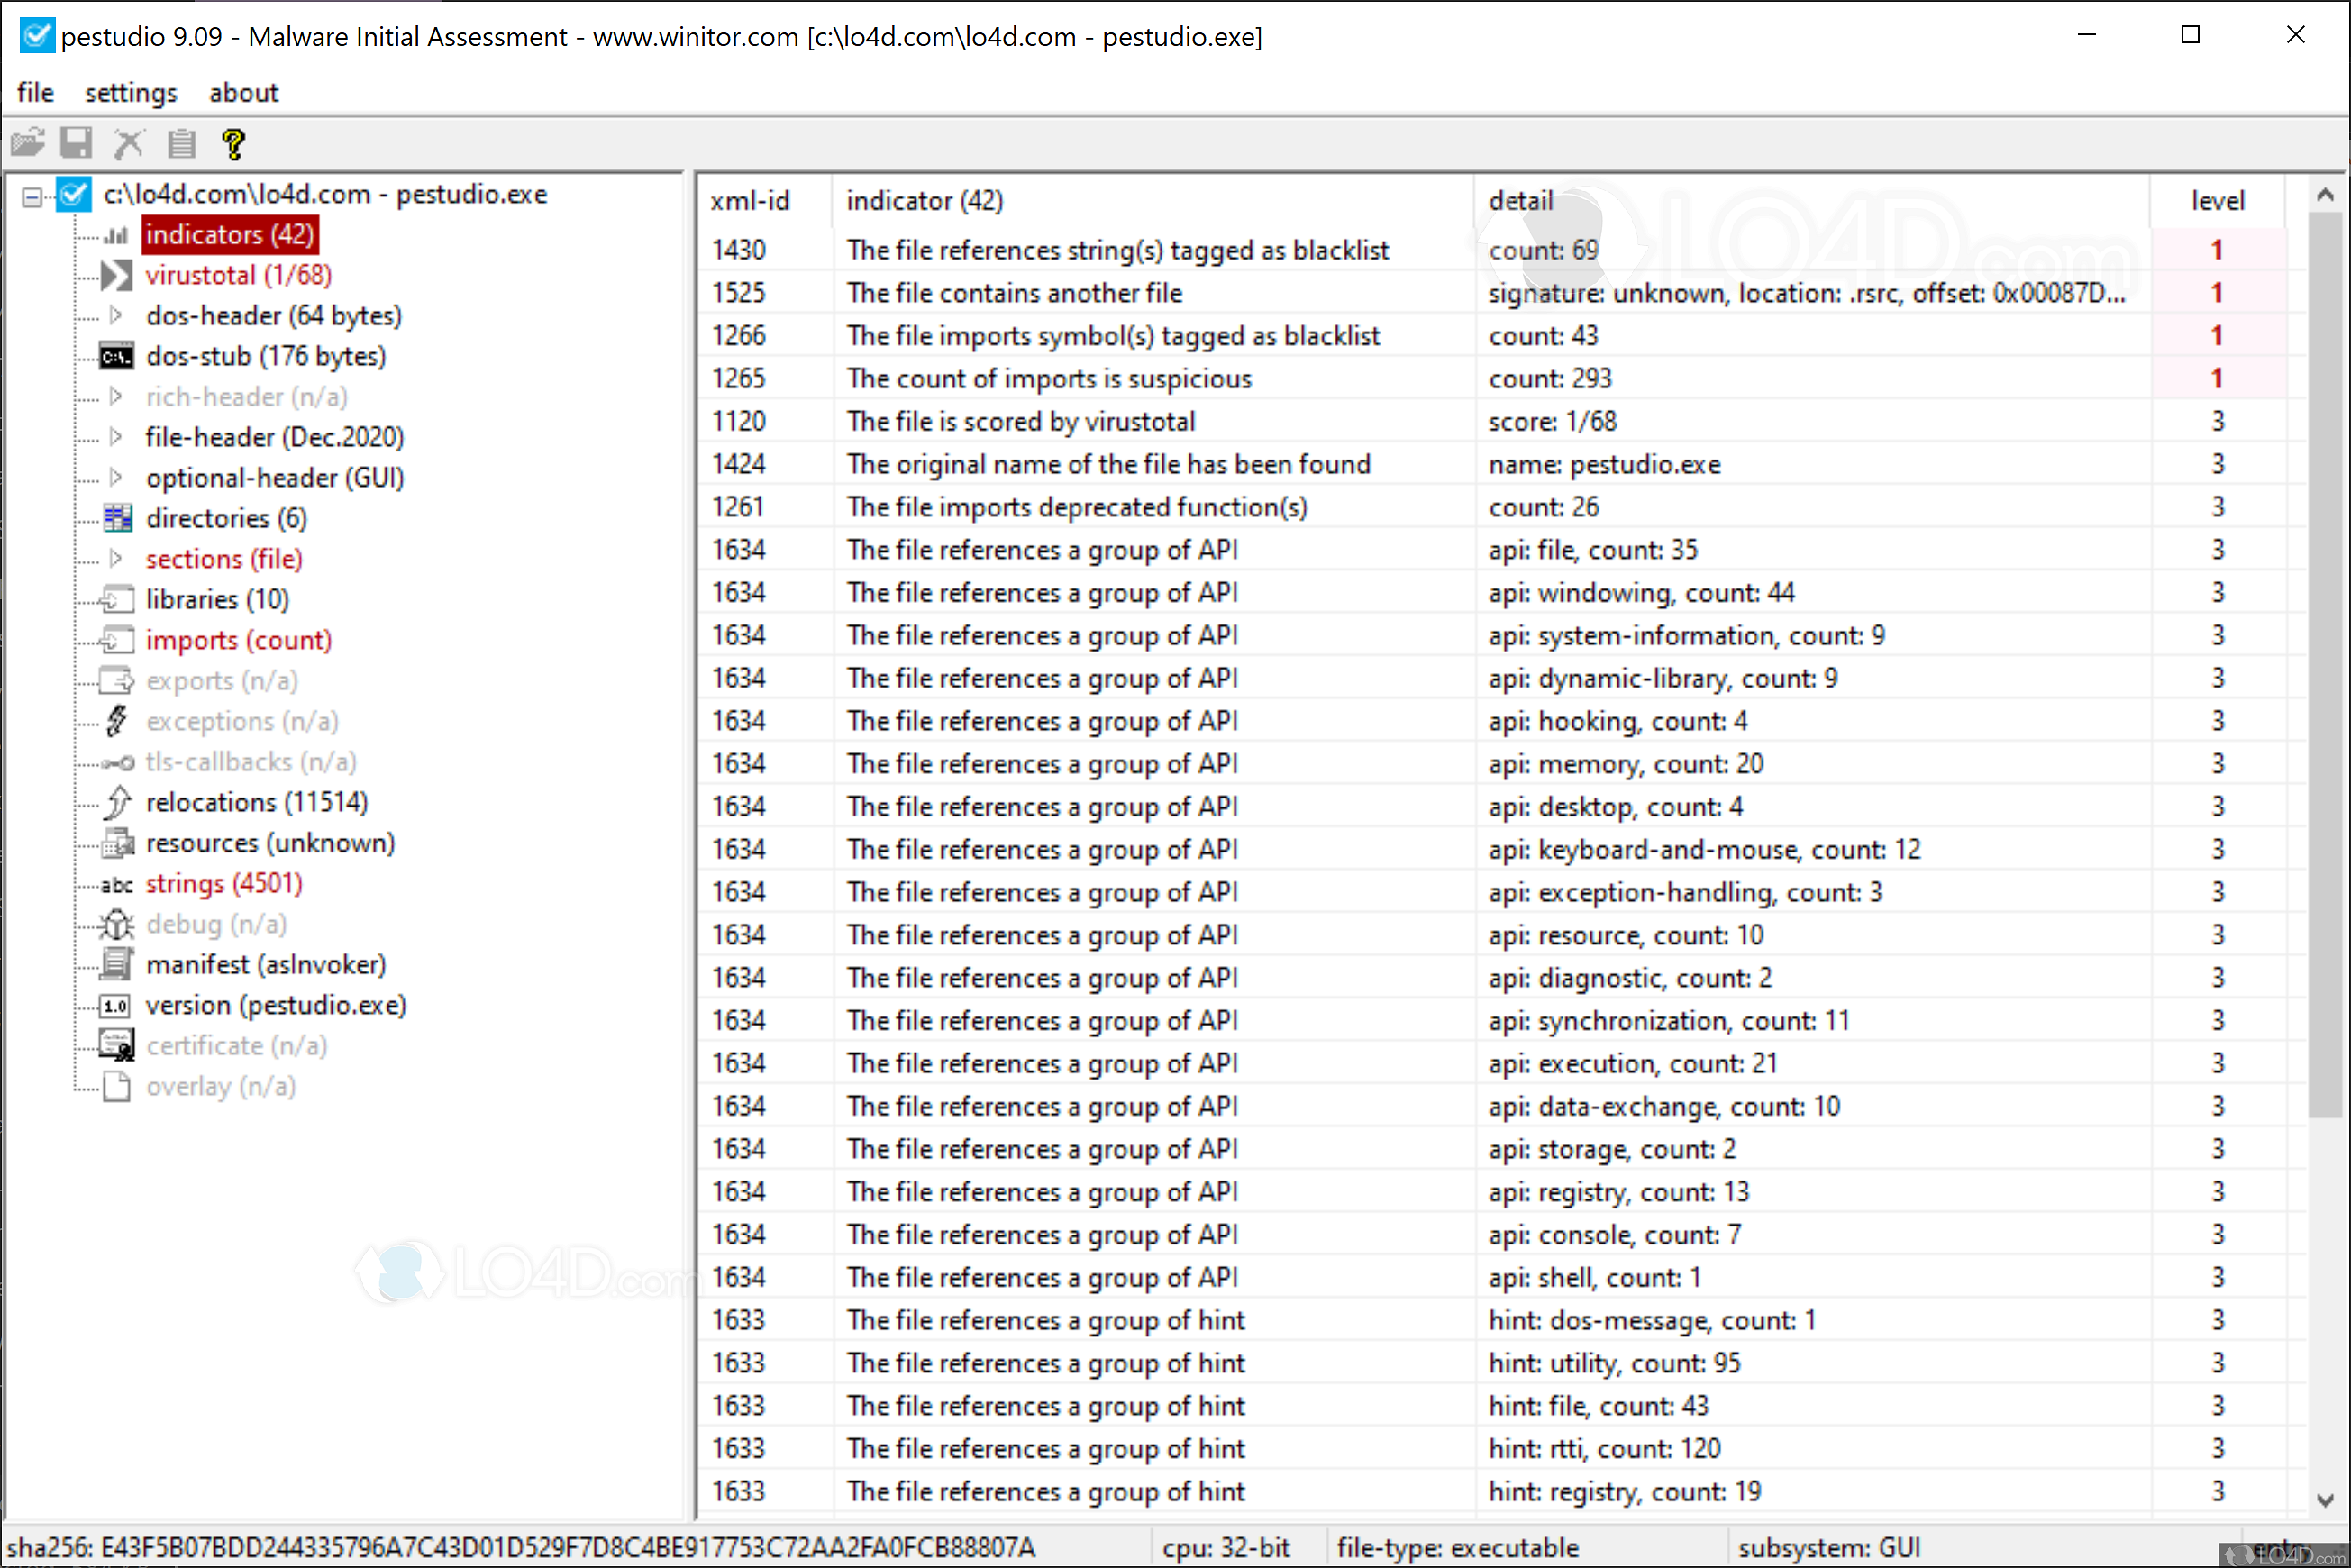2351x1568 pixels.
Task: Select the indicators chart icon in the tree
Action: click(115, 234)
